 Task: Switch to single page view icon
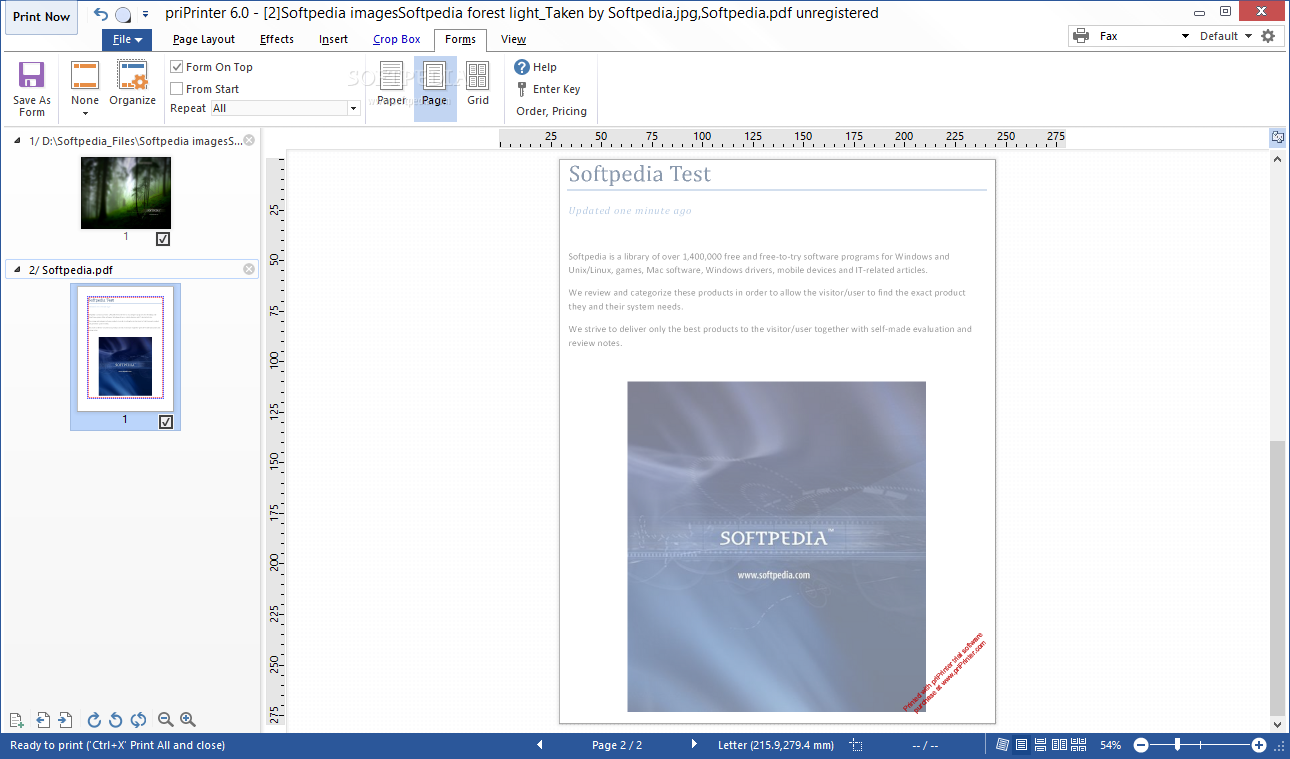coord(1022,745)
